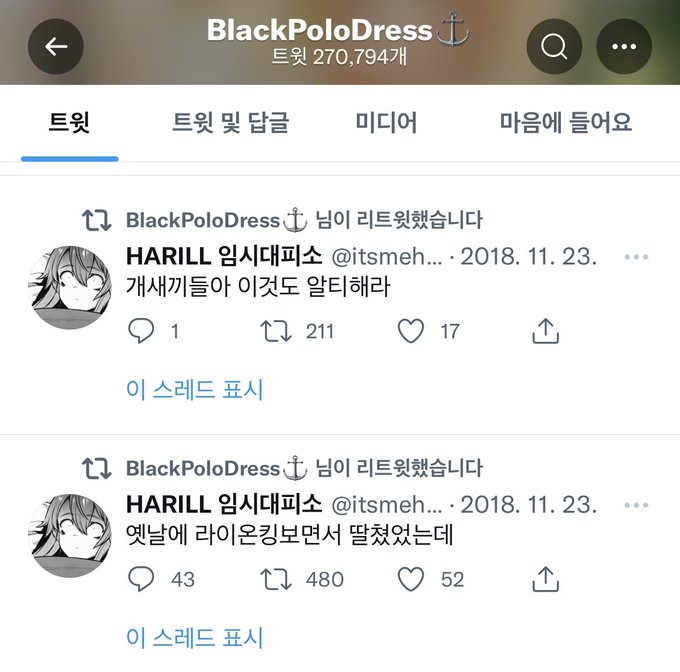The height and width of the screenshot is (672, 680).
Task: Open HARILL avatar on the first tweet
Action: pyautogui.click(x=70, y=287)
